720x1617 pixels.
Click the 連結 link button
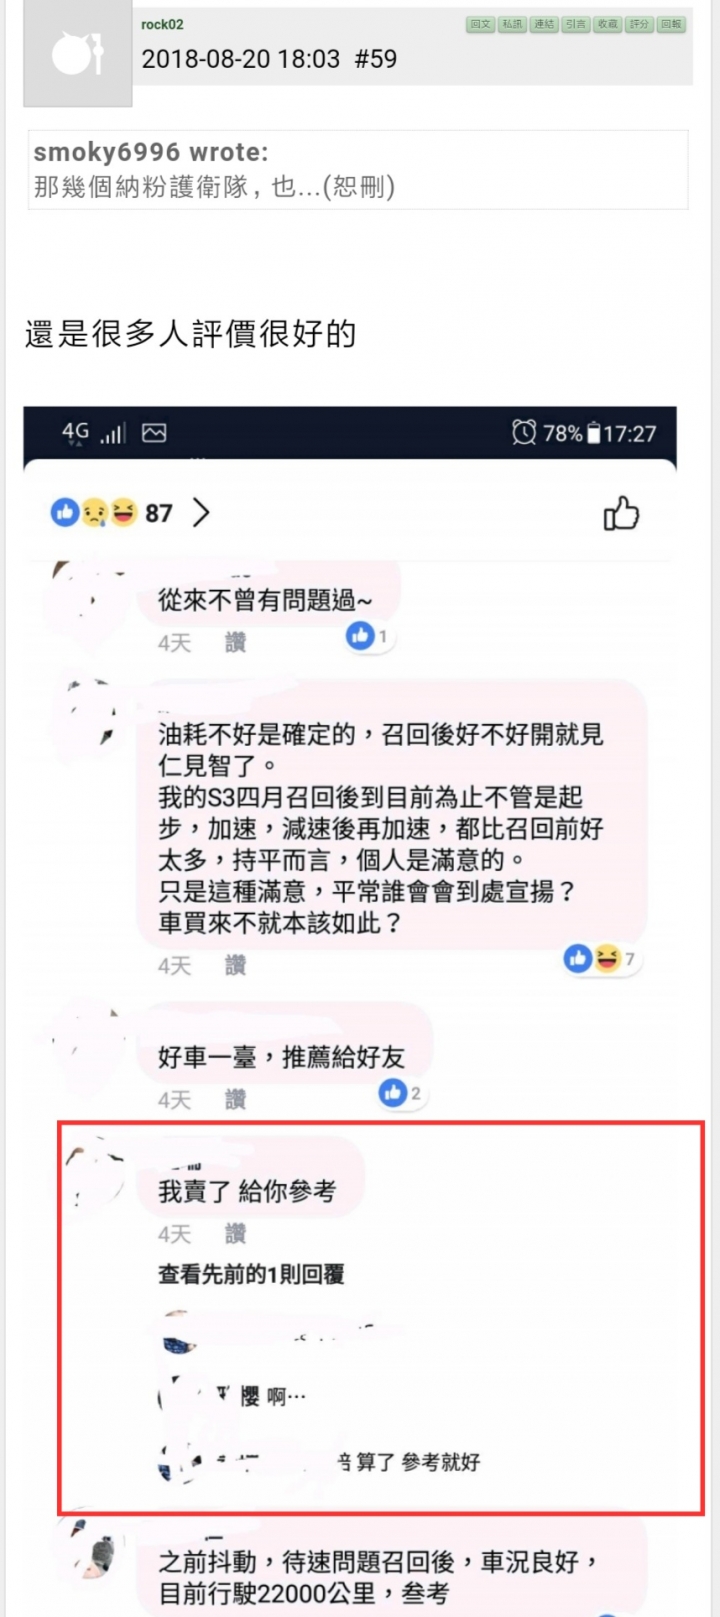544,24
